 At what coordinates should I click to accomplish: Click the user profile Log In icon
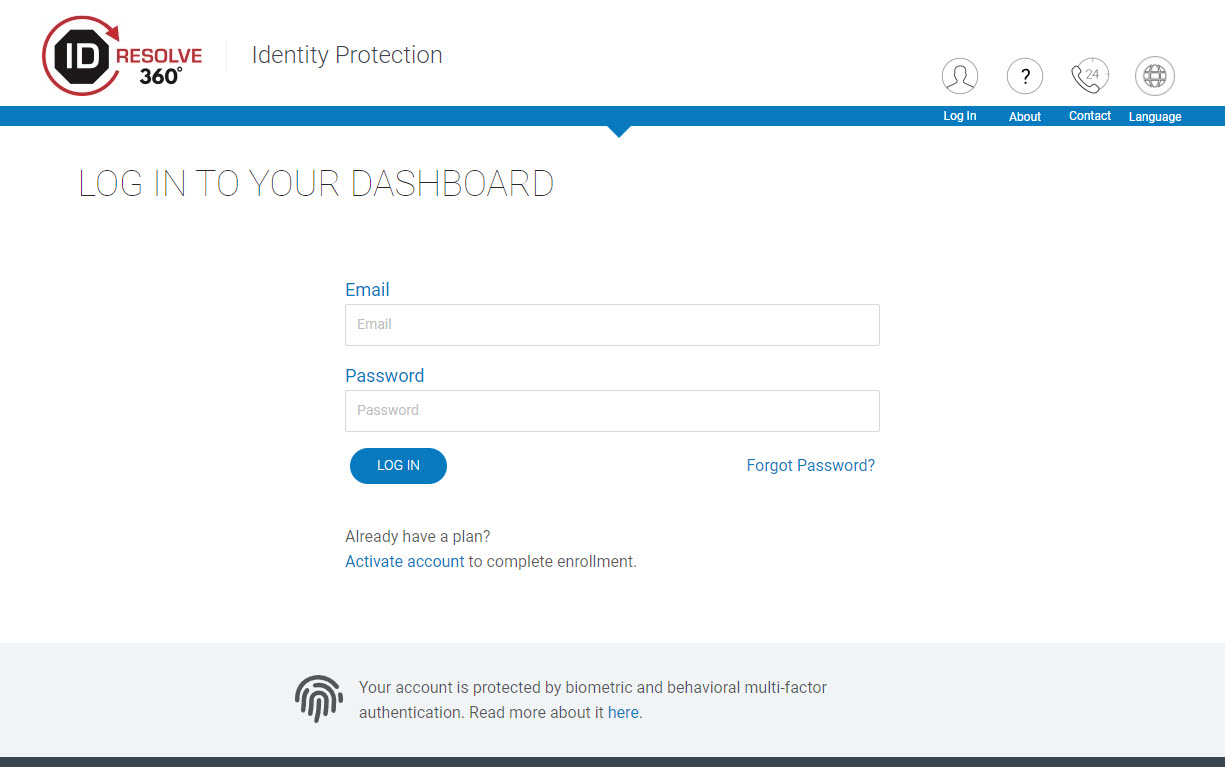point(959,76)
